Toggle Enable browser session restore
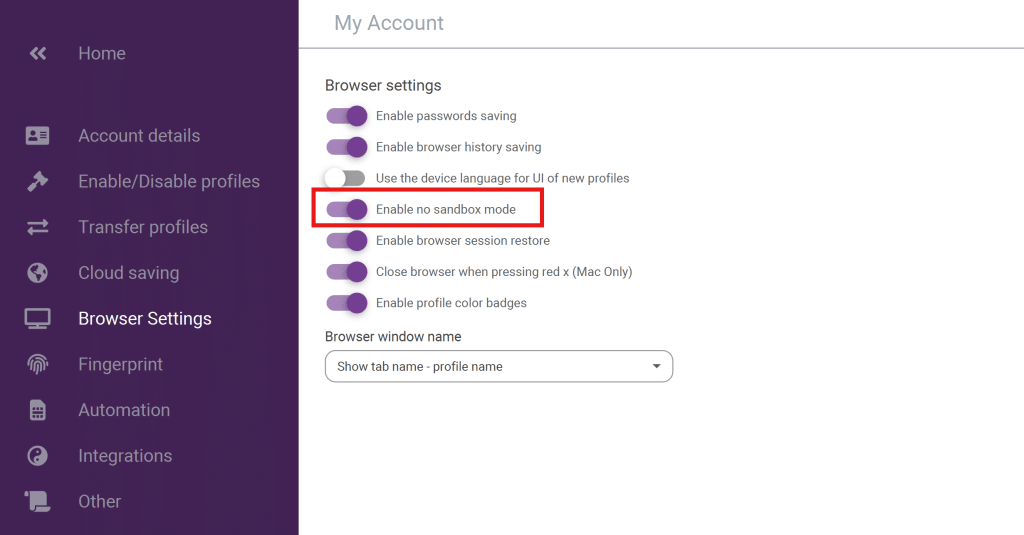Viewport: 1024px width, 535px height. coord(346,240)
